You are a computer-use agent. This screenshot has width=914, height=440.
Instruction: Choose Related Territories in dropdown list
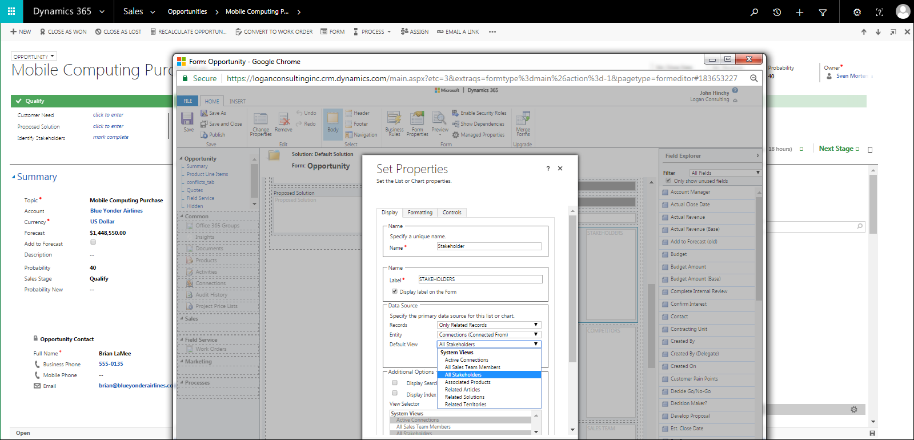465,404
